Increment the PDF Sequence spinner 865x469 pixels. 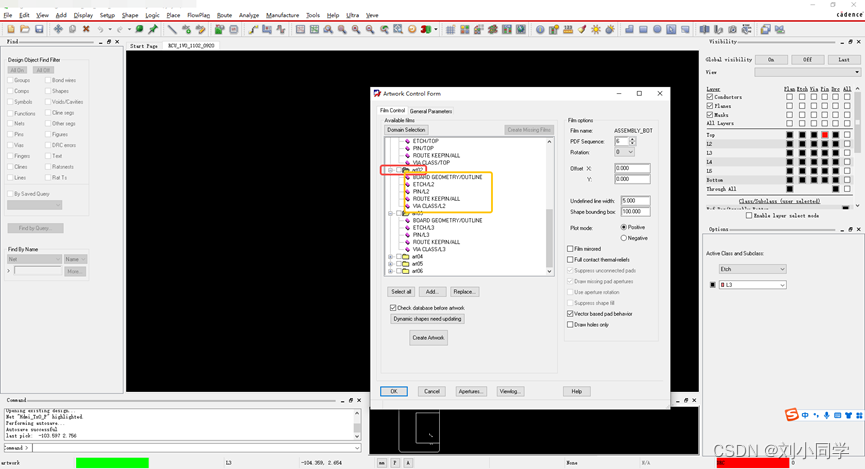click(632, 140)
